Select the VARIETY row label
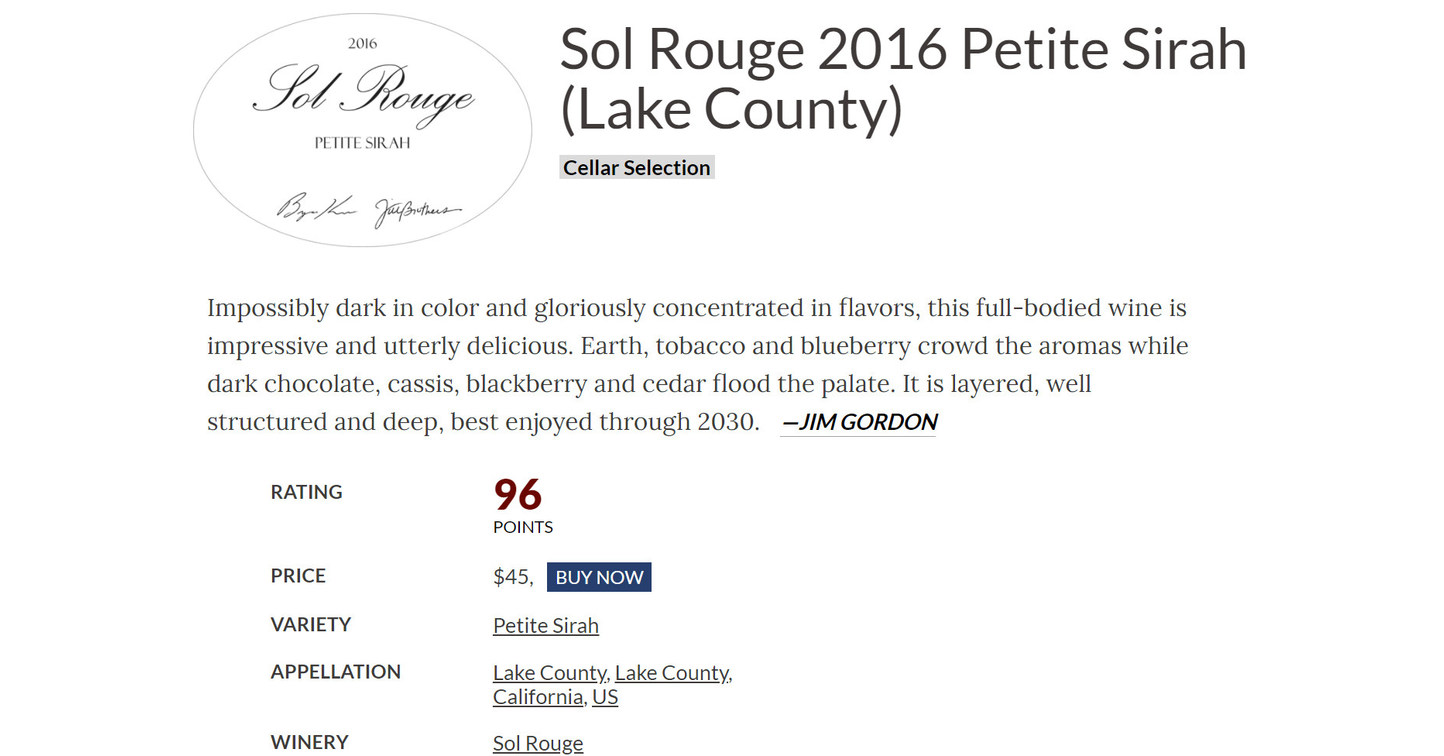 pos(311,624)
